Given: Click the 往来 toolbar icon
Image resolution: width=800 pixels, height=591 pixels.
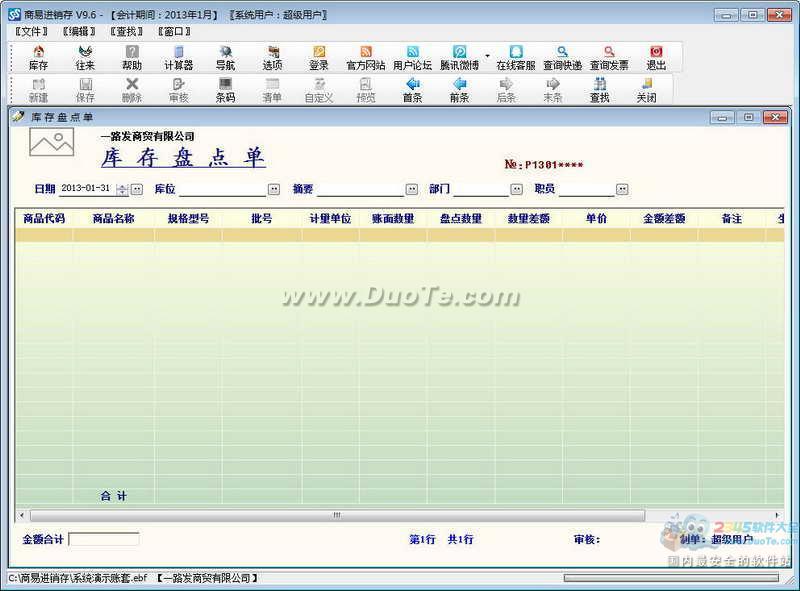Looking at the screenshot, I should [x=85, y=57].
